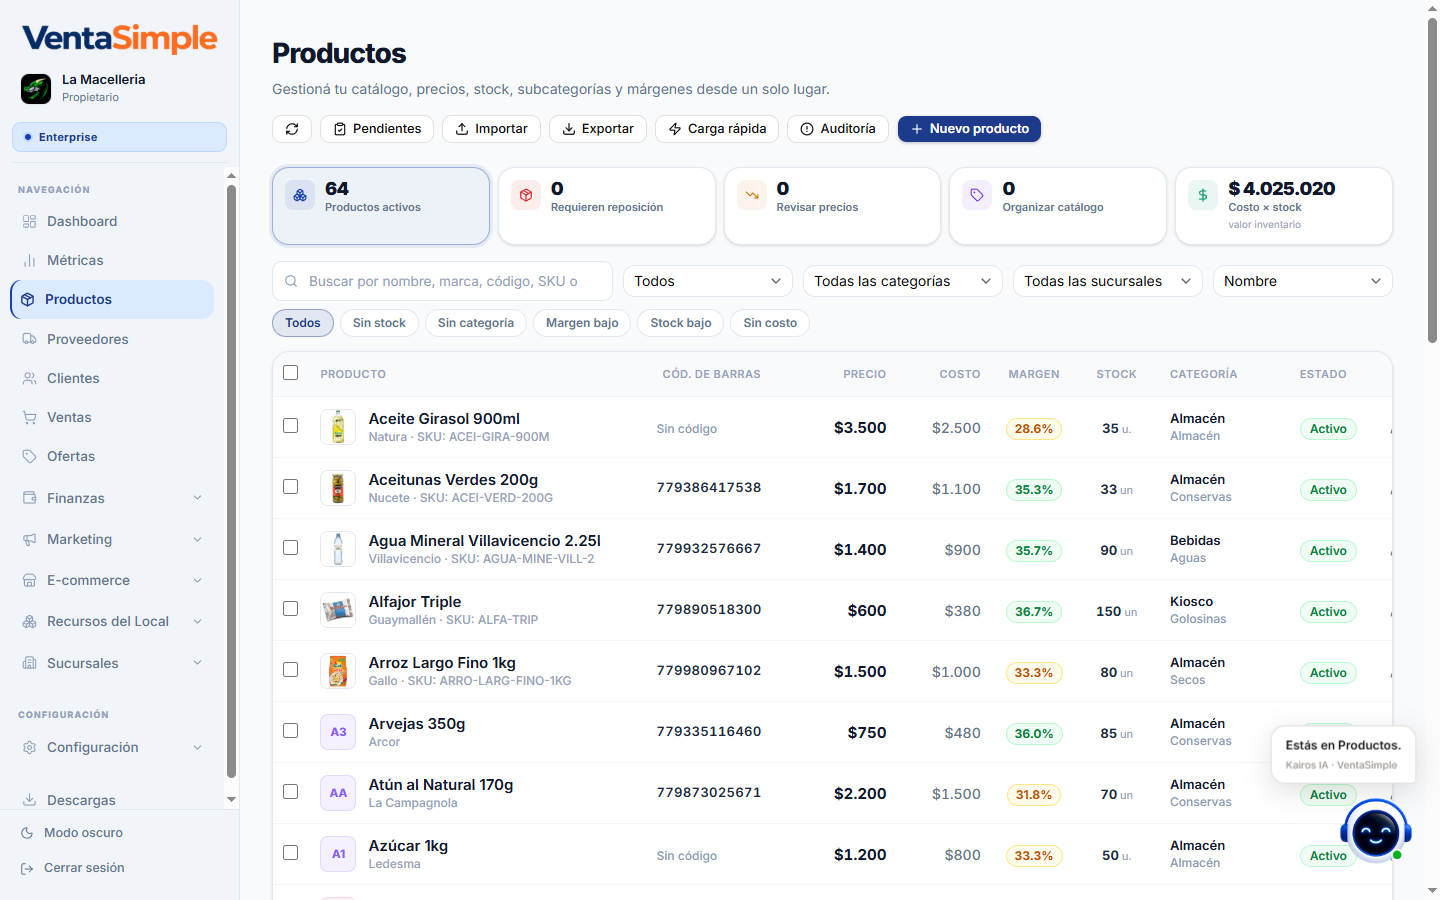
Task: Select the Todos filter chip
Action: point(303,323)
